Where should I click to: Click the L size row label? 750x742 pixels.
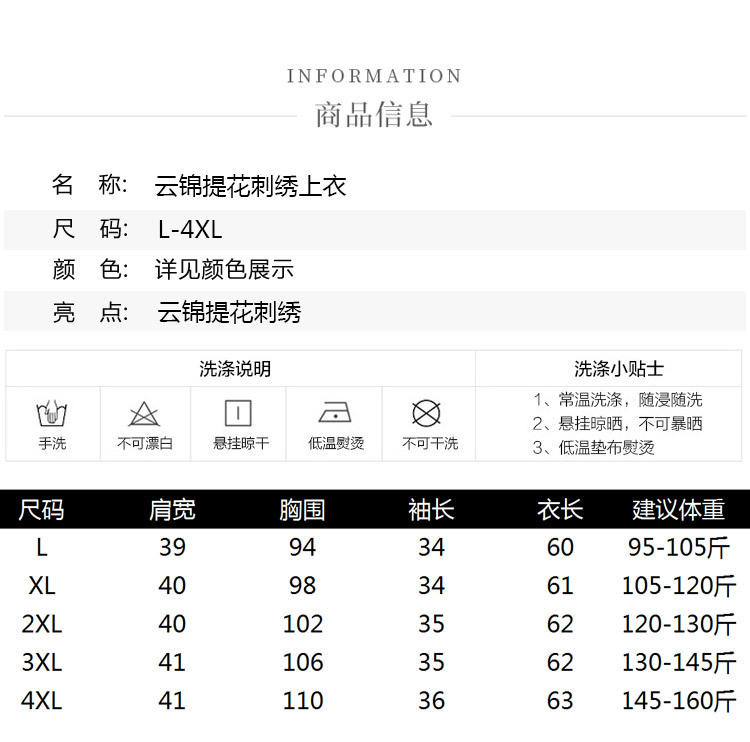click(x=42, y=547)
